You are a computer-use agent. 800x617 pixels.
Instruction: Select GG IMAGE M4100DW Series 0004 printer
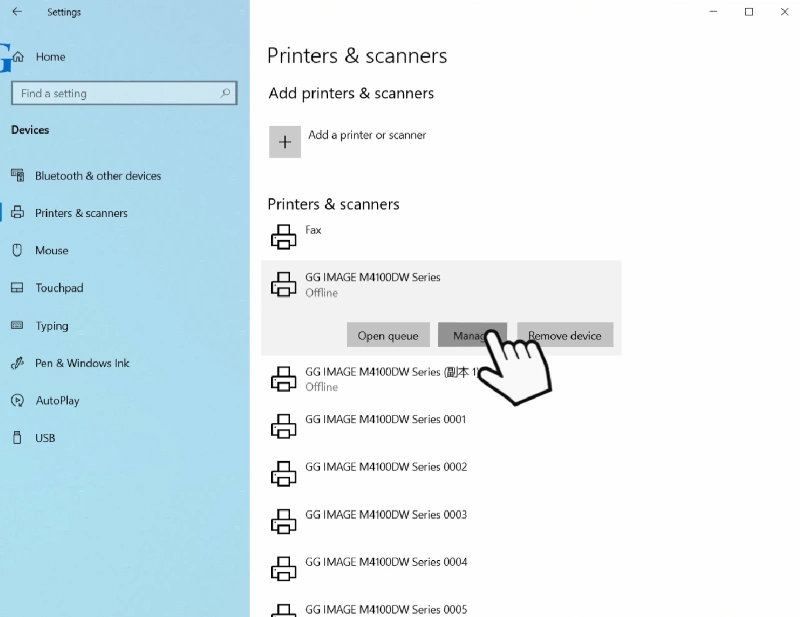[385, 562]
